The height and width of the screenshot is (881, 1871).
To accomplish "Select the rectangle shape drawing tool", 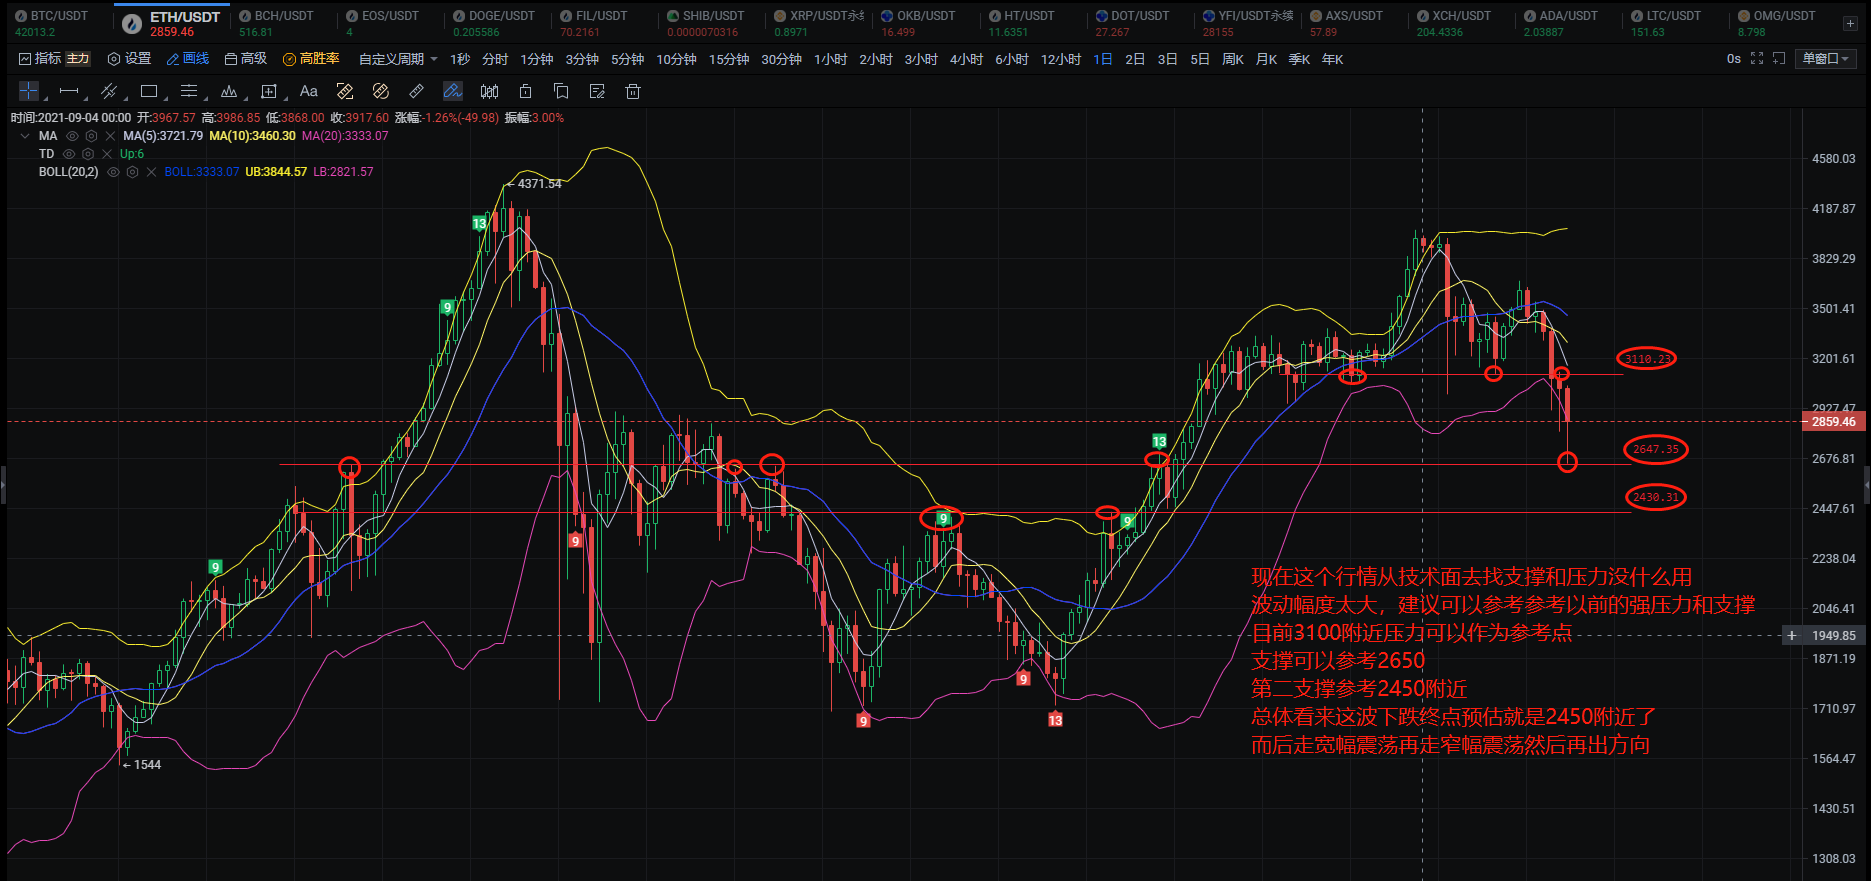I will (150, 92).
